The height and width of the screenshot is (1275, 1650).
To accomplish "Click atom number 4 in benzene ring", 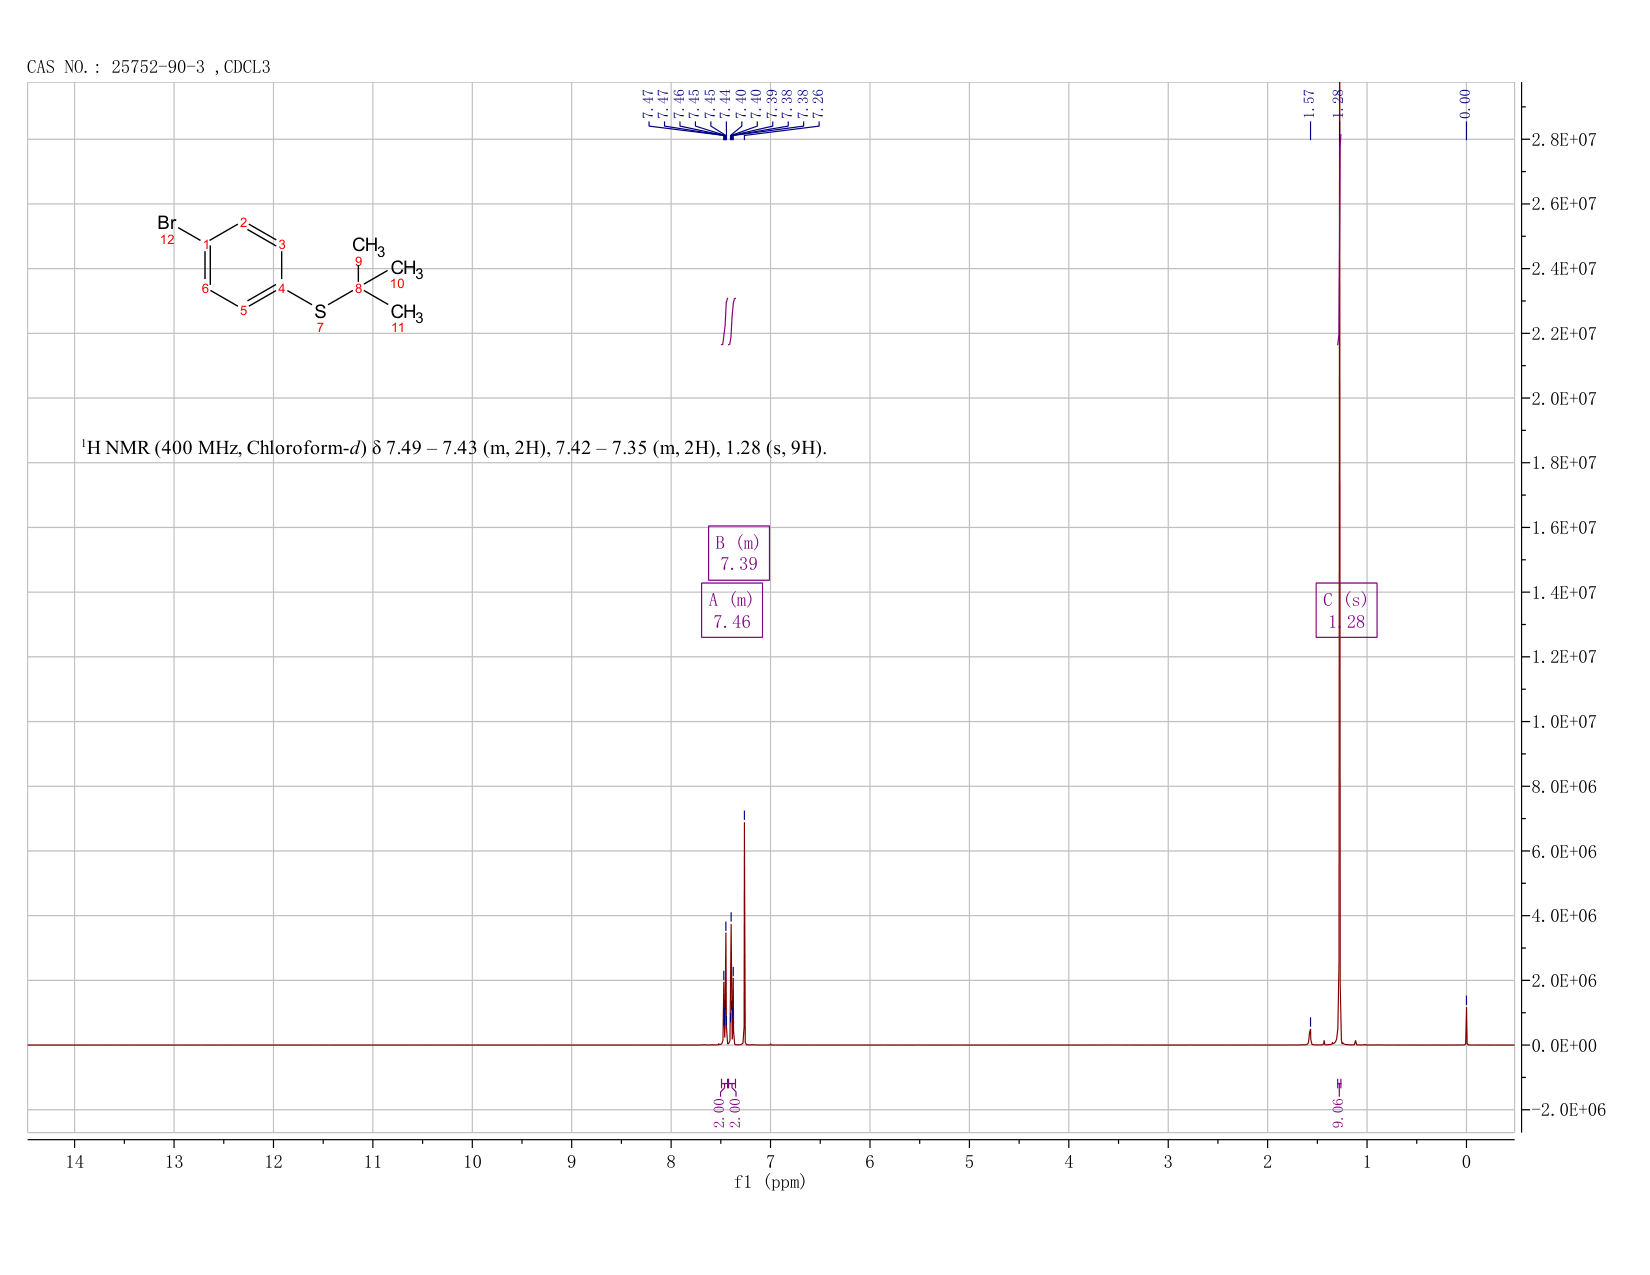I will (281, 289).
